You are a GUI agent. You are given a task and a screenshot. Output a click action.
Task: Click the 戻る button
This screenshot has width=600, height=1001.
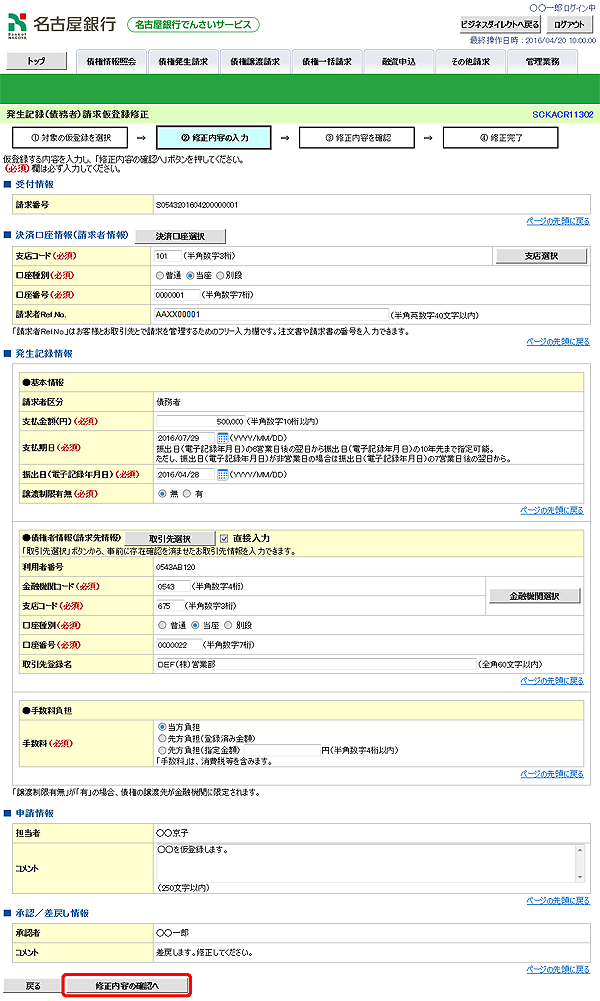(x=33, y=986)
